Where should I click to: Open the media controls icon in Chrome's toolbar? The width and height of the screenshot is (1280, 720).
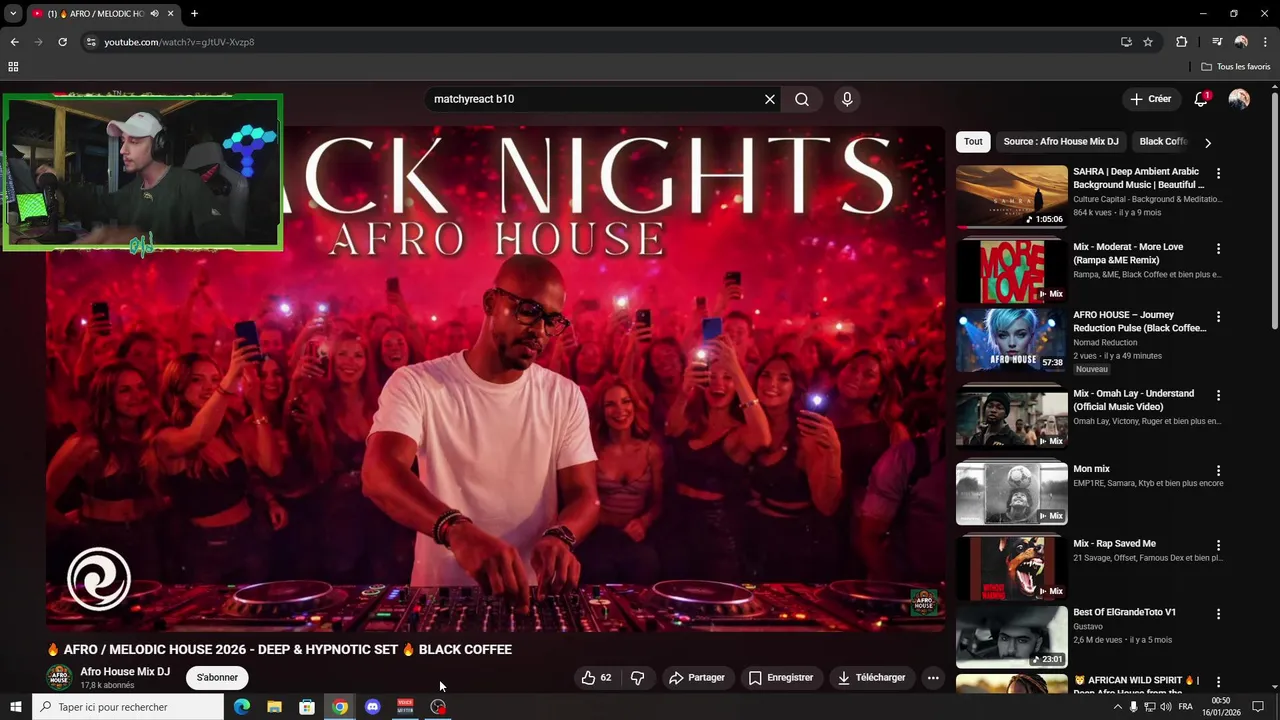[x=1217, y=42]
